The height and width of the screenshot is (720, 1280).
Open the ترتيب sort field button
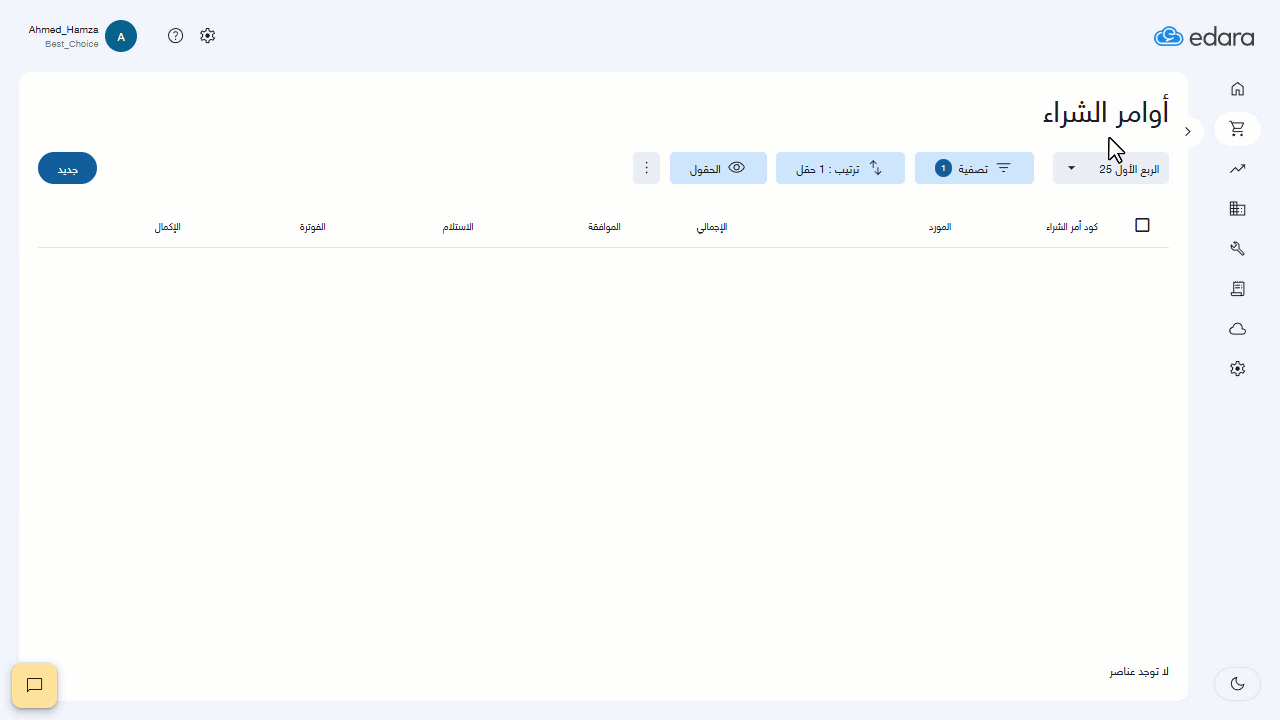[840, 168]
